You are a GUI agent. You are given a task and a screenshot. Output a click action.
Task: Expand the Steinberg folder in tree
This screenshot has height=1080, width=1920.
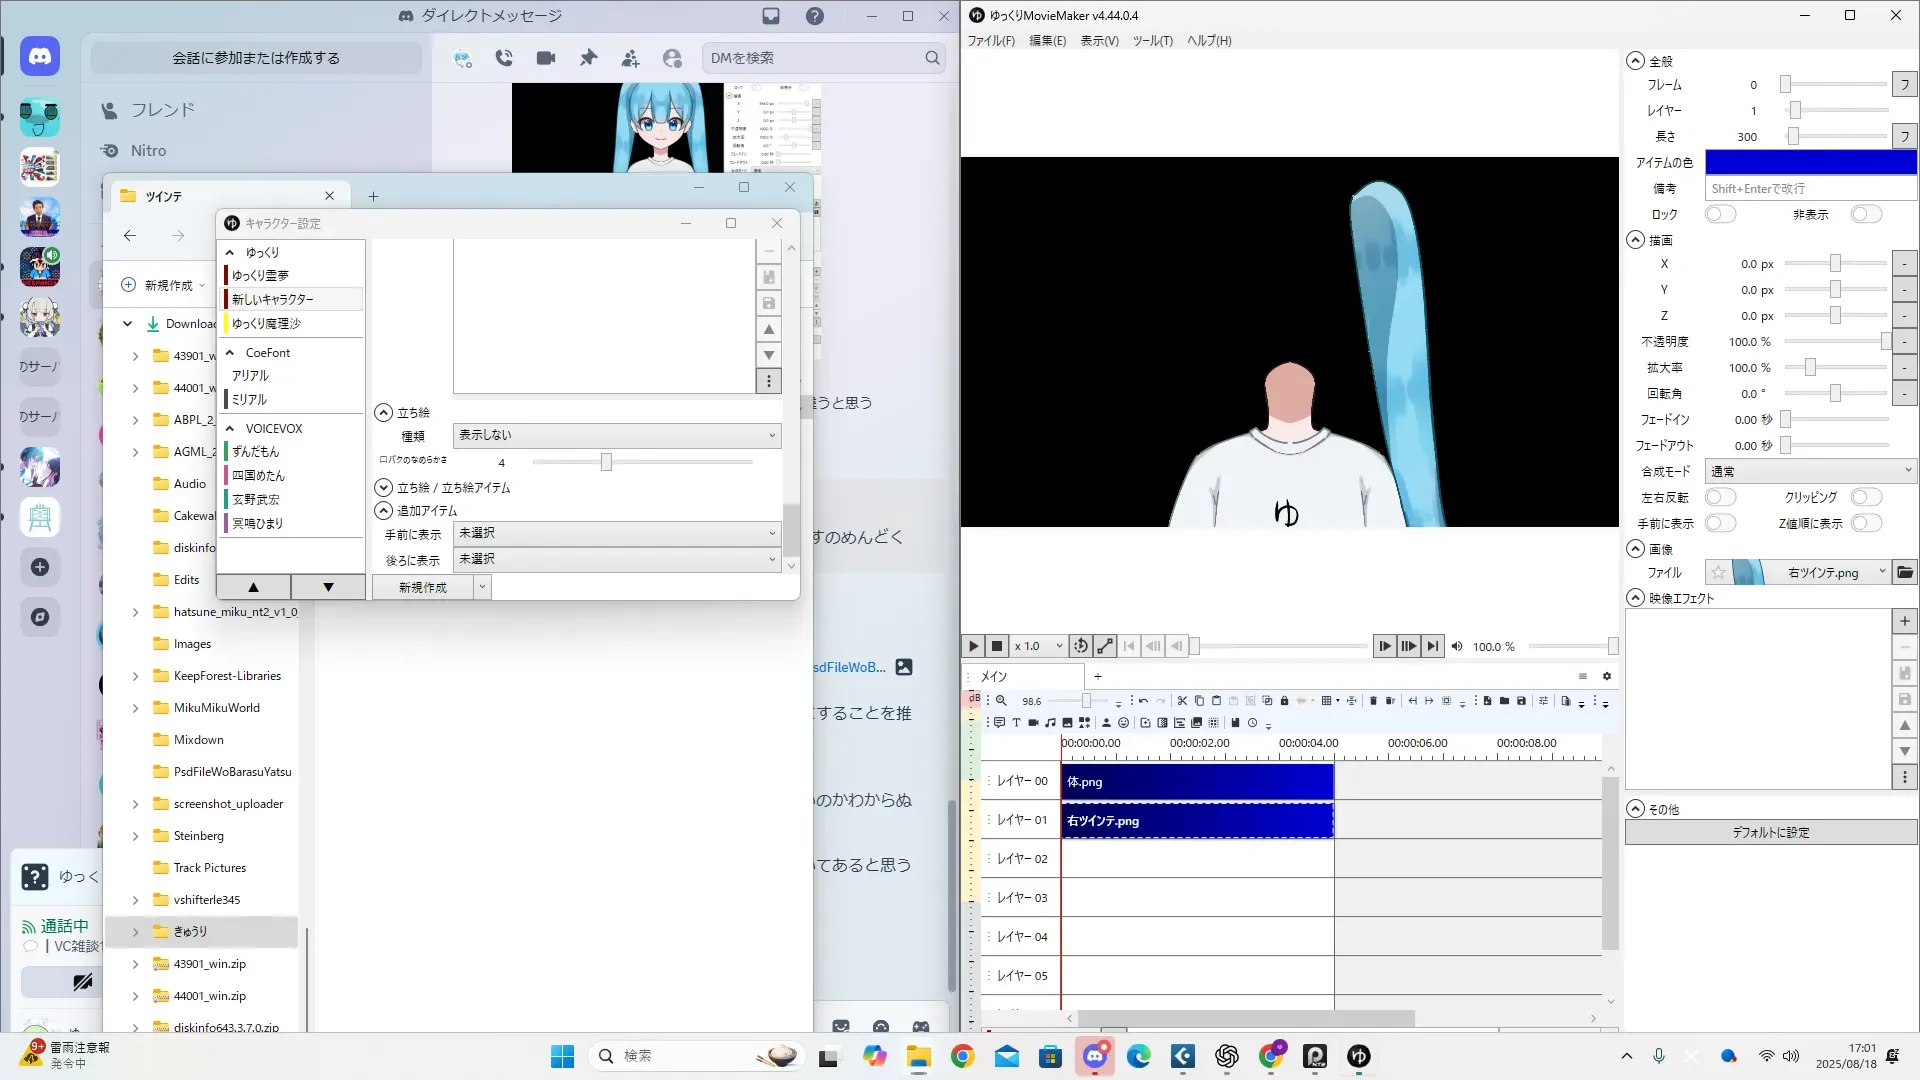(x=135, y=836)
